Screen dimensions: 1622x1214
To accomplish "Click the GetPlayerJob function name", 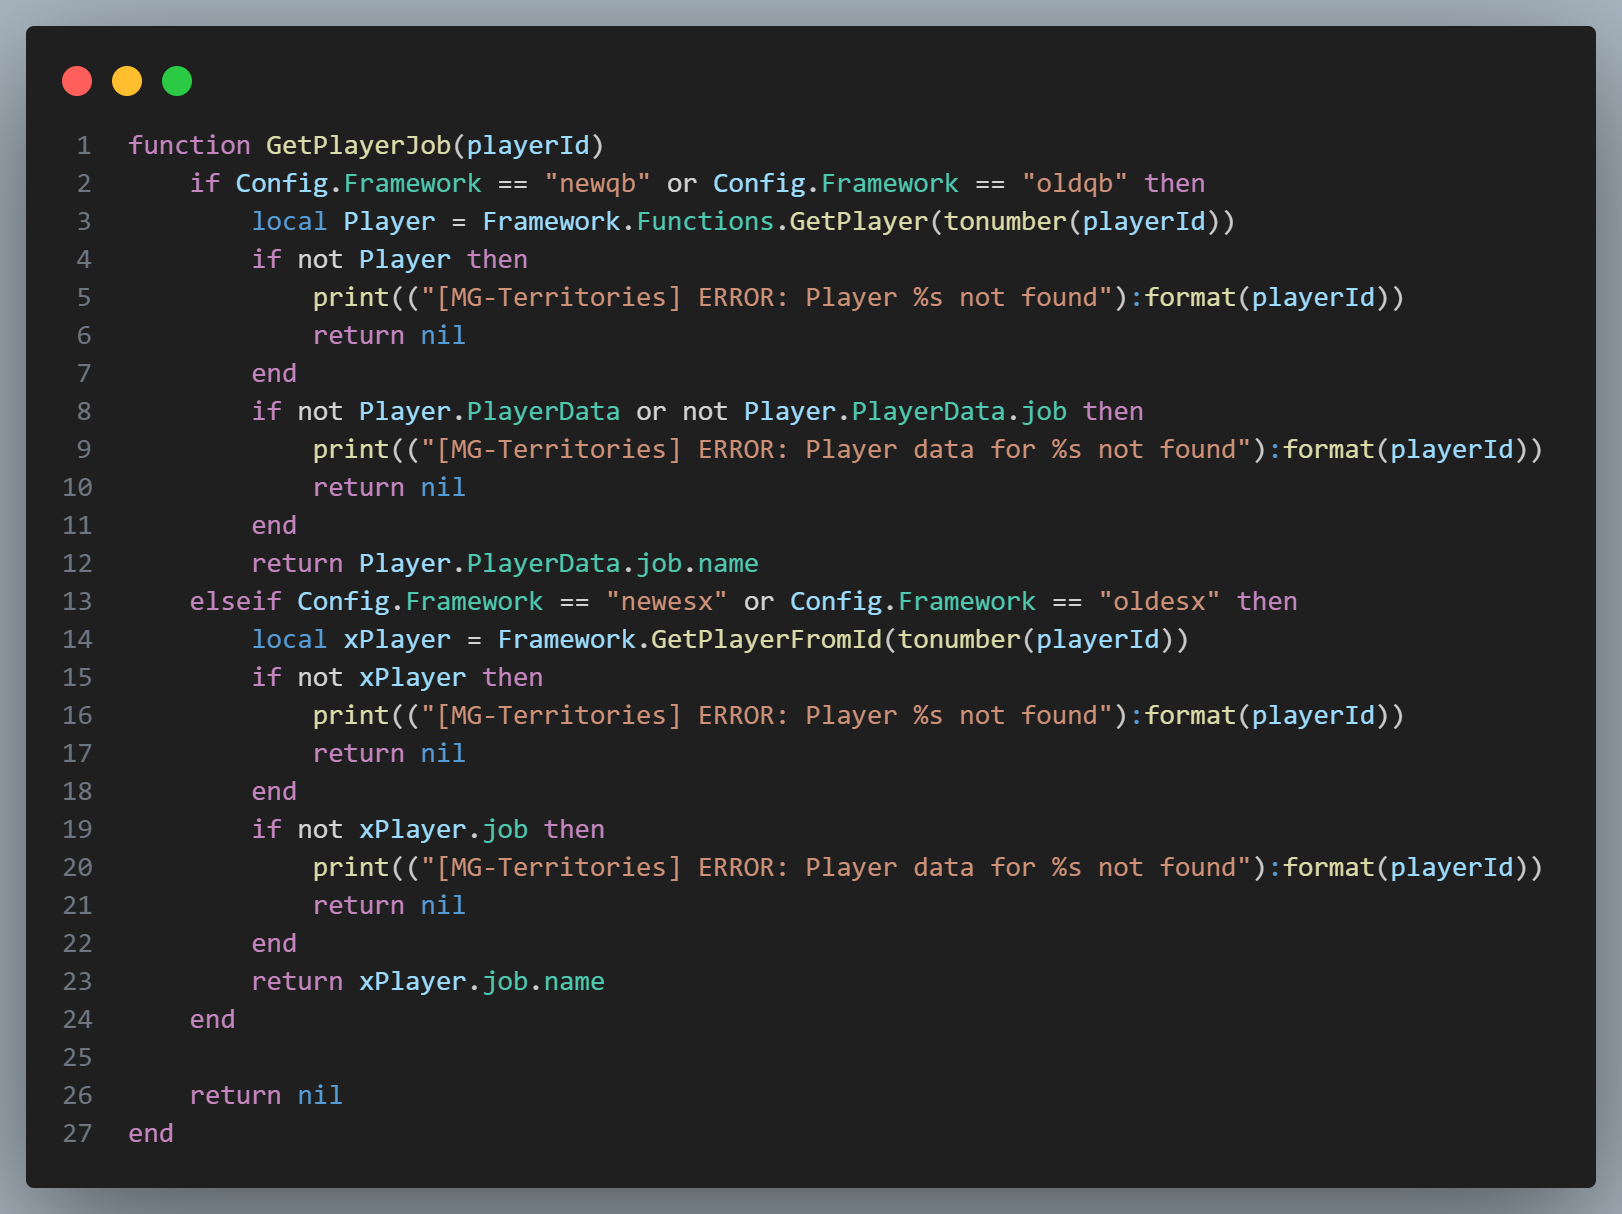I will point(358,146).
